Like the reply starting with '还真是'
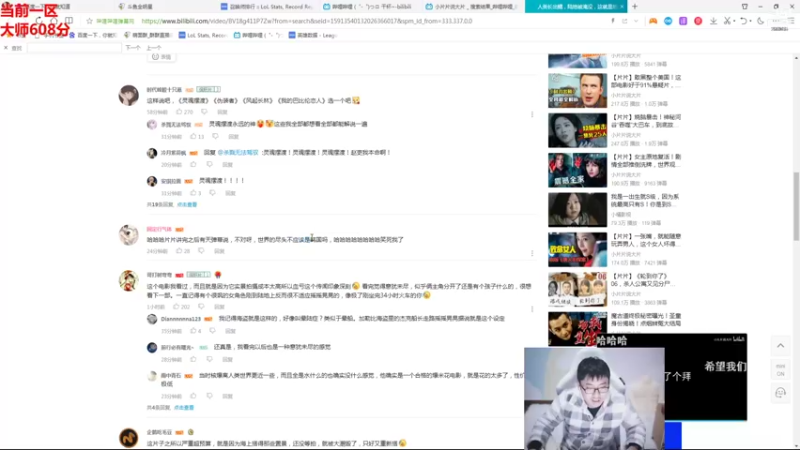This screenshot has height=450, width=800. (x=193, y=359)
